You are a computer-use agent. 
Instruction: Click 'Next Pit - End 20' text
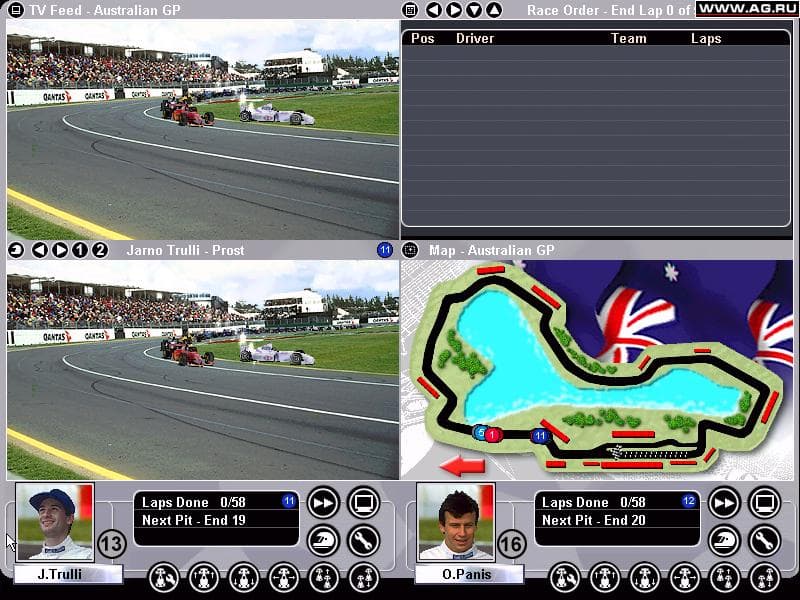pos(593,520)
